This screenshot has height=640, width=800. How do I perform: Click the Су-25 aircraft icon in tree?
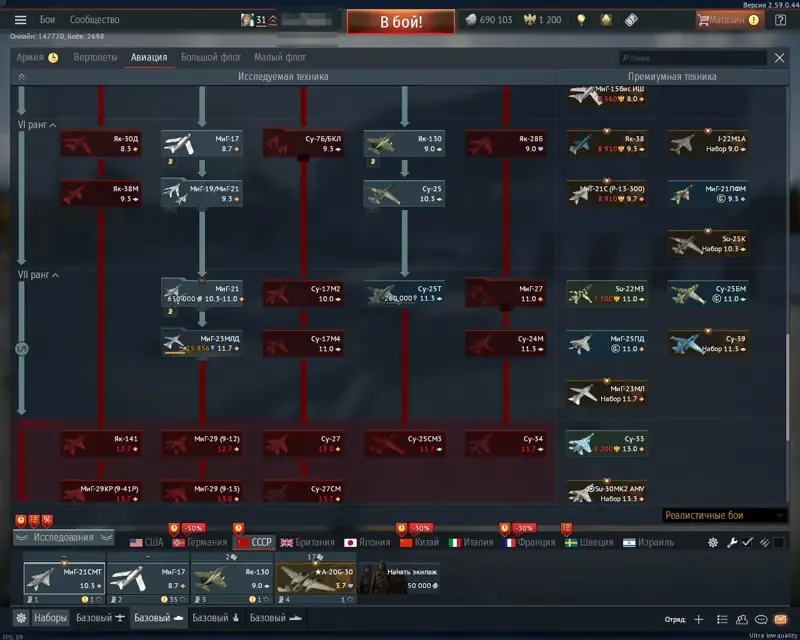(383, 194)
